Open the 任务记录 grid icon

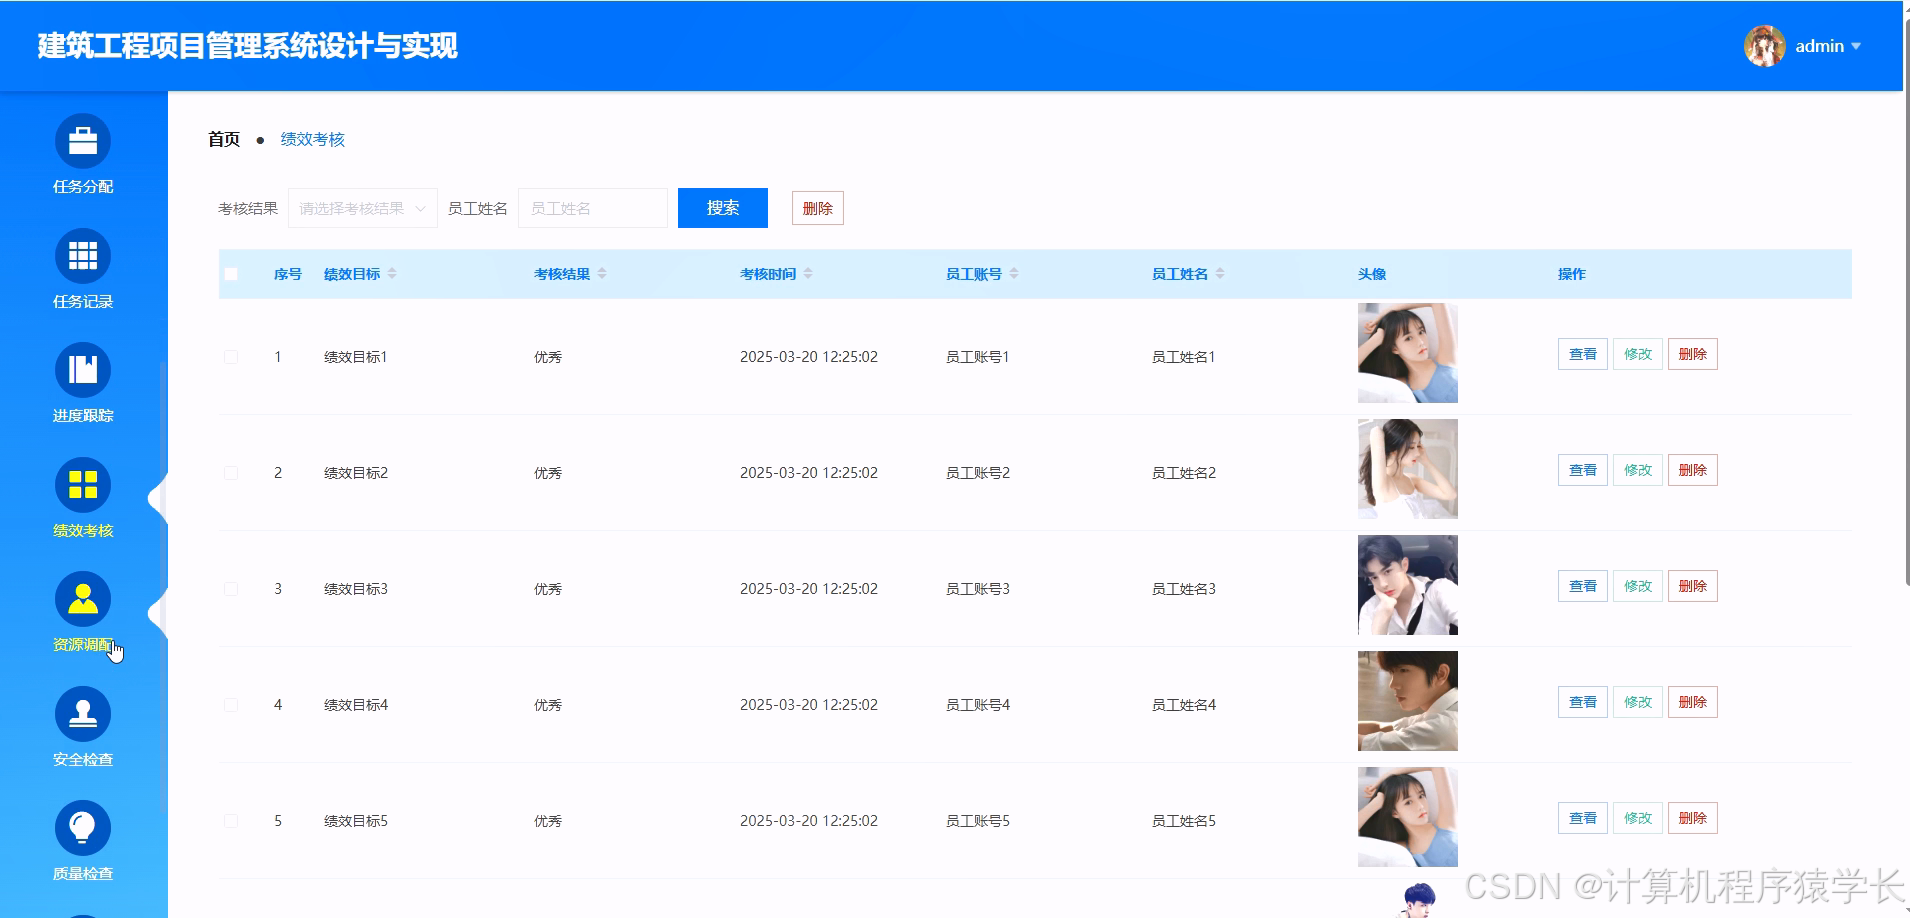coord(83,256)
